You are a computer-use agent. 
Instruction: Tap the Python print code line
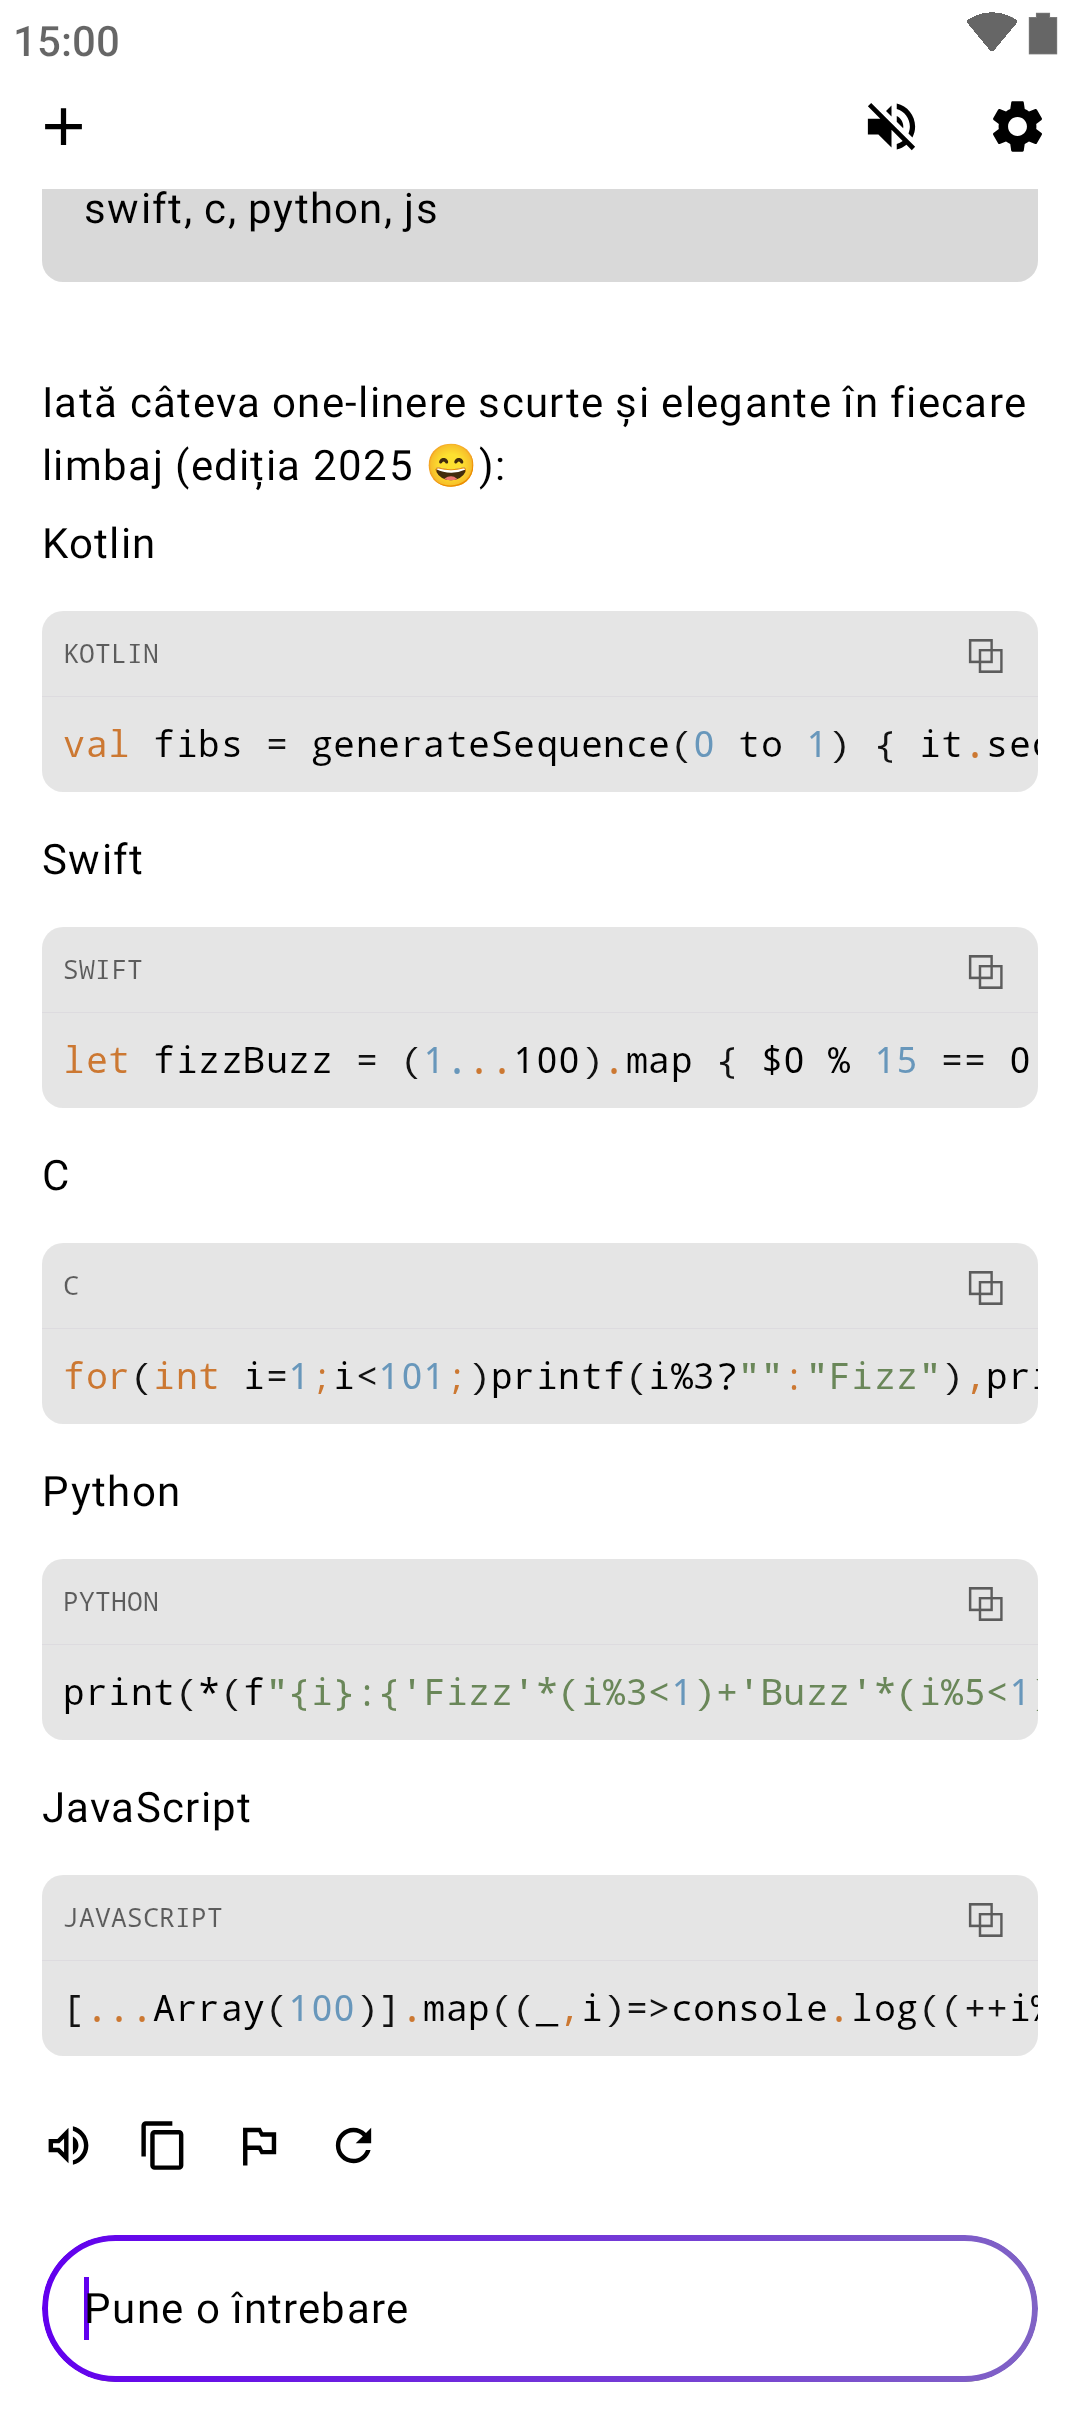pyautogui.click(x=540, y=1693)
